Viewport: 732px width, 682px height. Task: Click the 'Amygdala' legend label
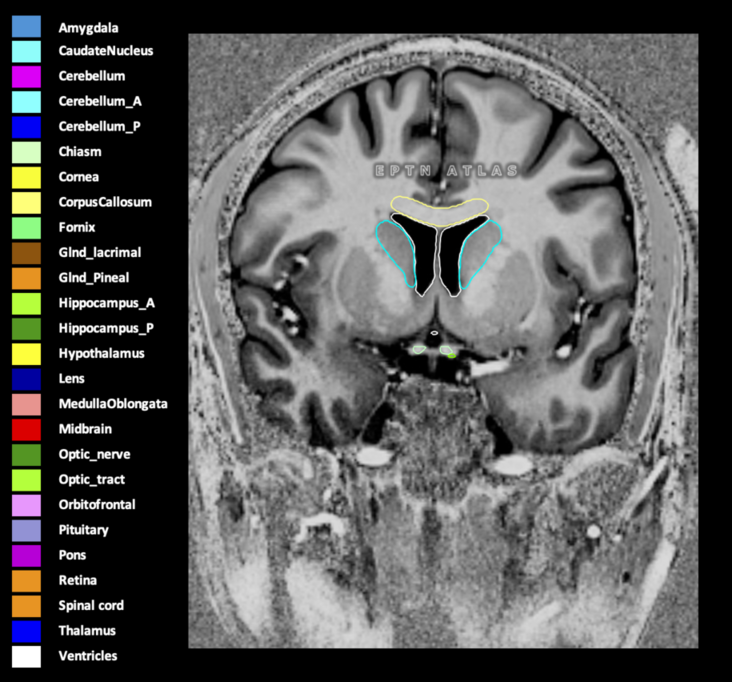[x=88, y=28]
